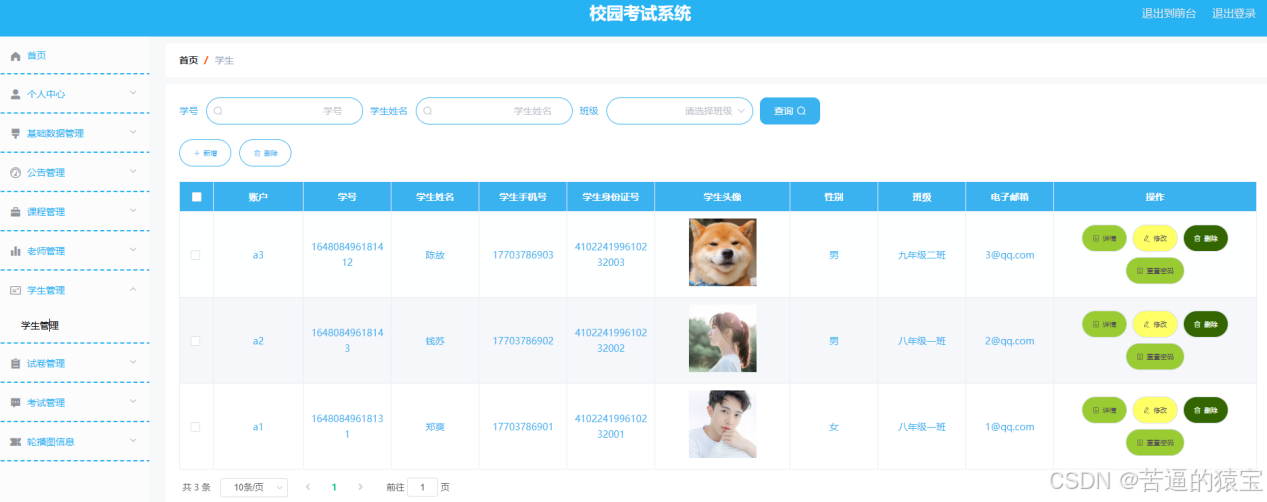Expand the 试卷管理 menu chevron
Screen dimensions: 1267x502
(x=133, y=362)
